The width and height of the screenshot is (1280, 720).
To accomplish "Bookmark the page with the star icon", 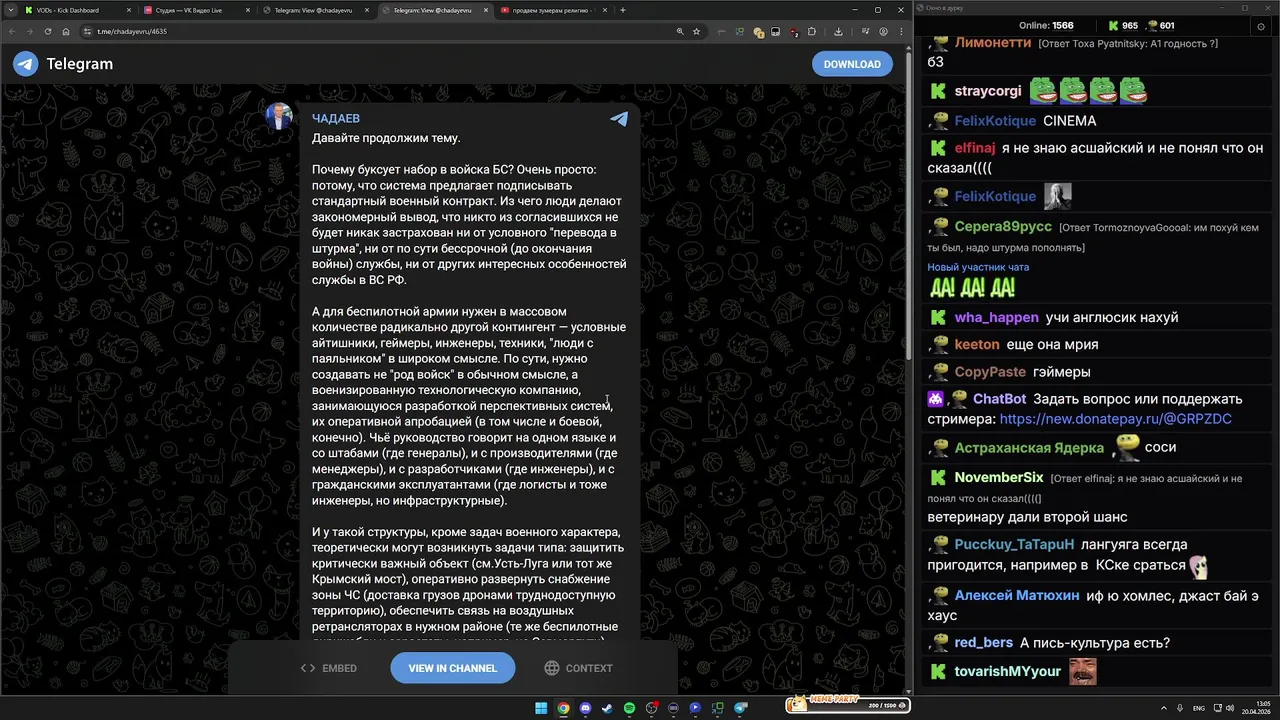I will (x=696, y=31).
